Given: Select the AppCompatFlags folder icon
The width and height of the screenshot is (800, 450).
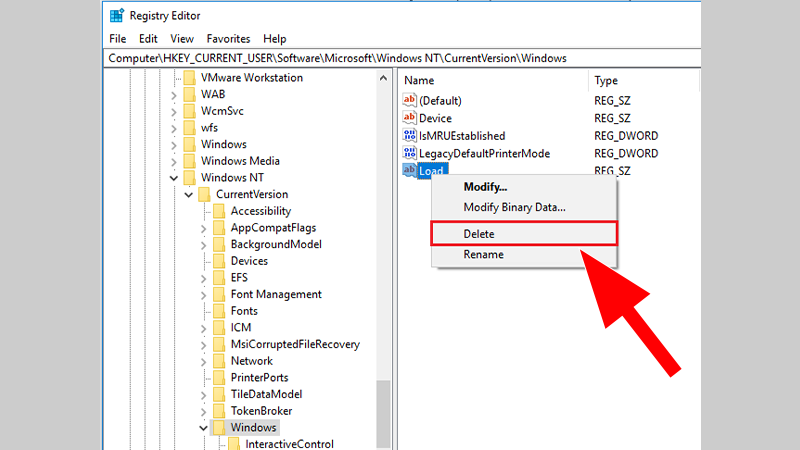Looking at the screenshot, I should pos(219,228).
